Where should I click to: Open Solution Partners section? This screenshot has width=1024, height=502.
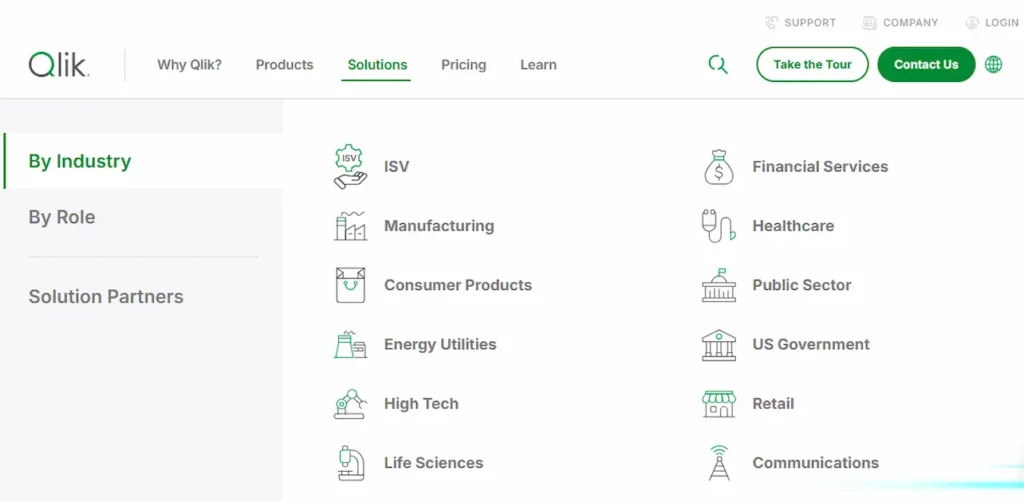pyautogui.click(x=106, y=296)
